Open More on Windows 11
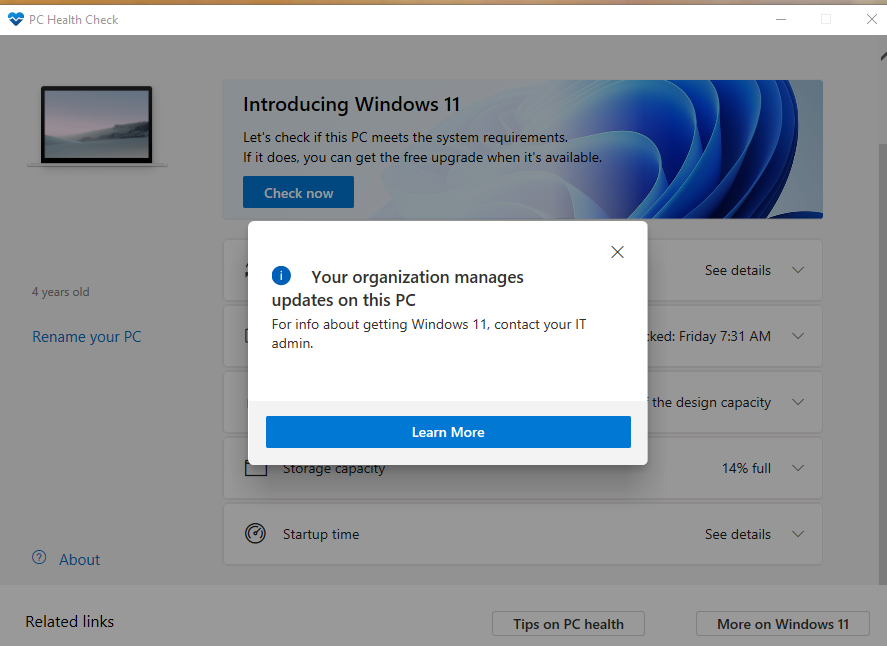Viewport: 887px width, 646px height. tap(782, 624)
